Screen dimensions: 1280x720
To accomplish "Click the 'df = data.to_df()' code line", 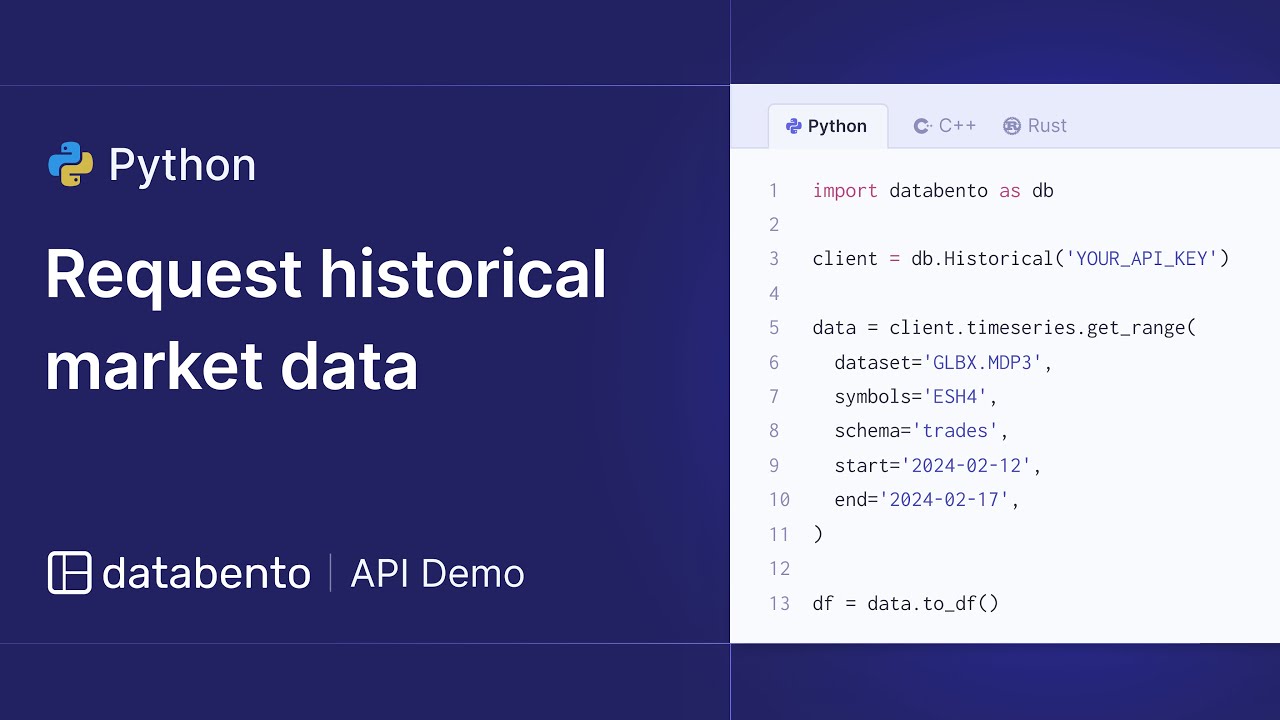I will (x=906, y=603).
